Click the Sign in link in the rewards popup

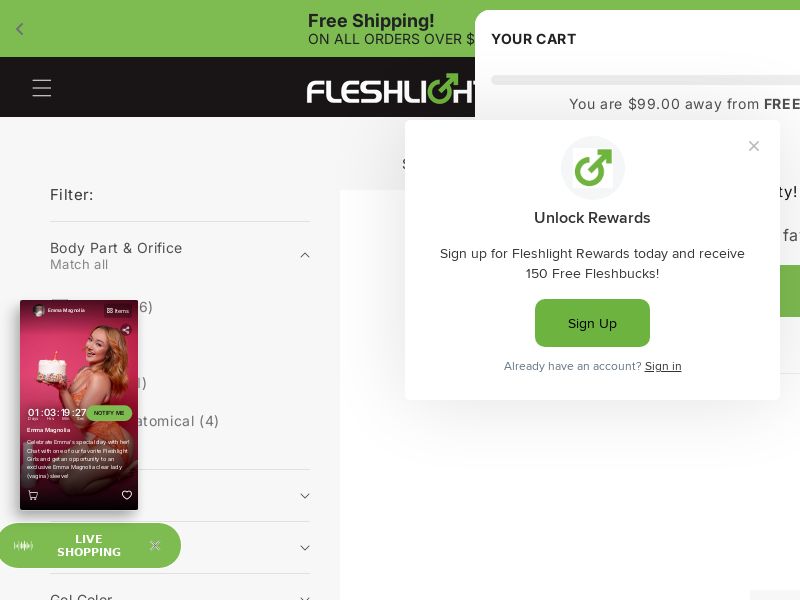663,366
